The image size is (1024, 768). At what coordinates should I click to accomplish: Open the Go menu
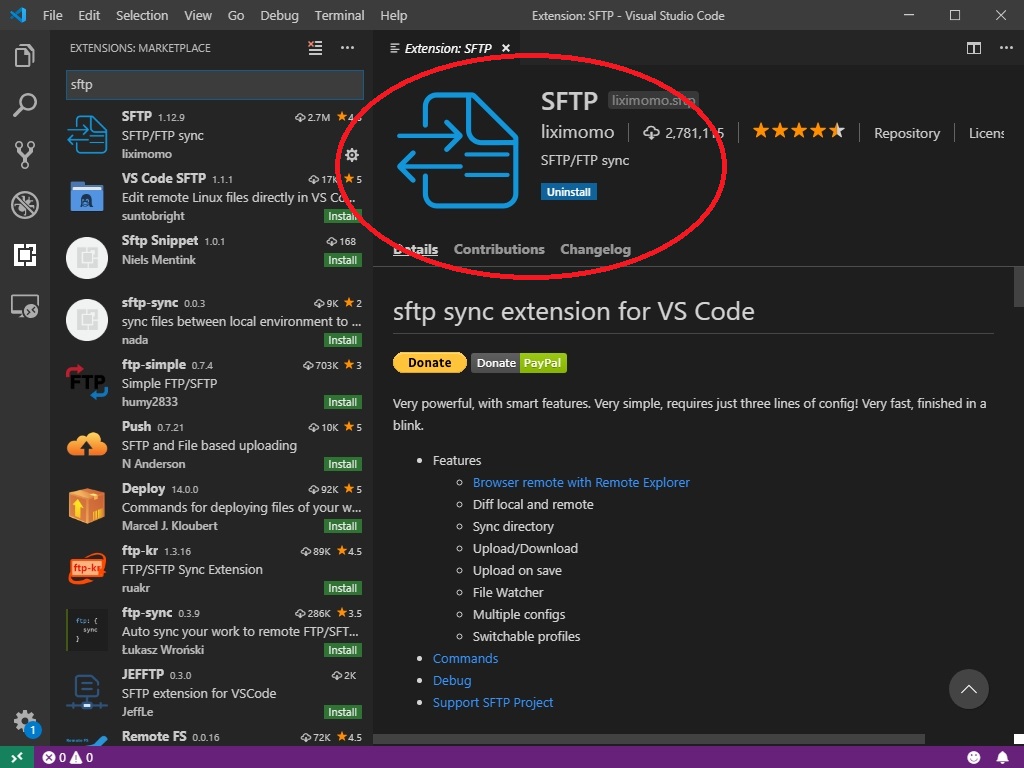coord(236,15)
